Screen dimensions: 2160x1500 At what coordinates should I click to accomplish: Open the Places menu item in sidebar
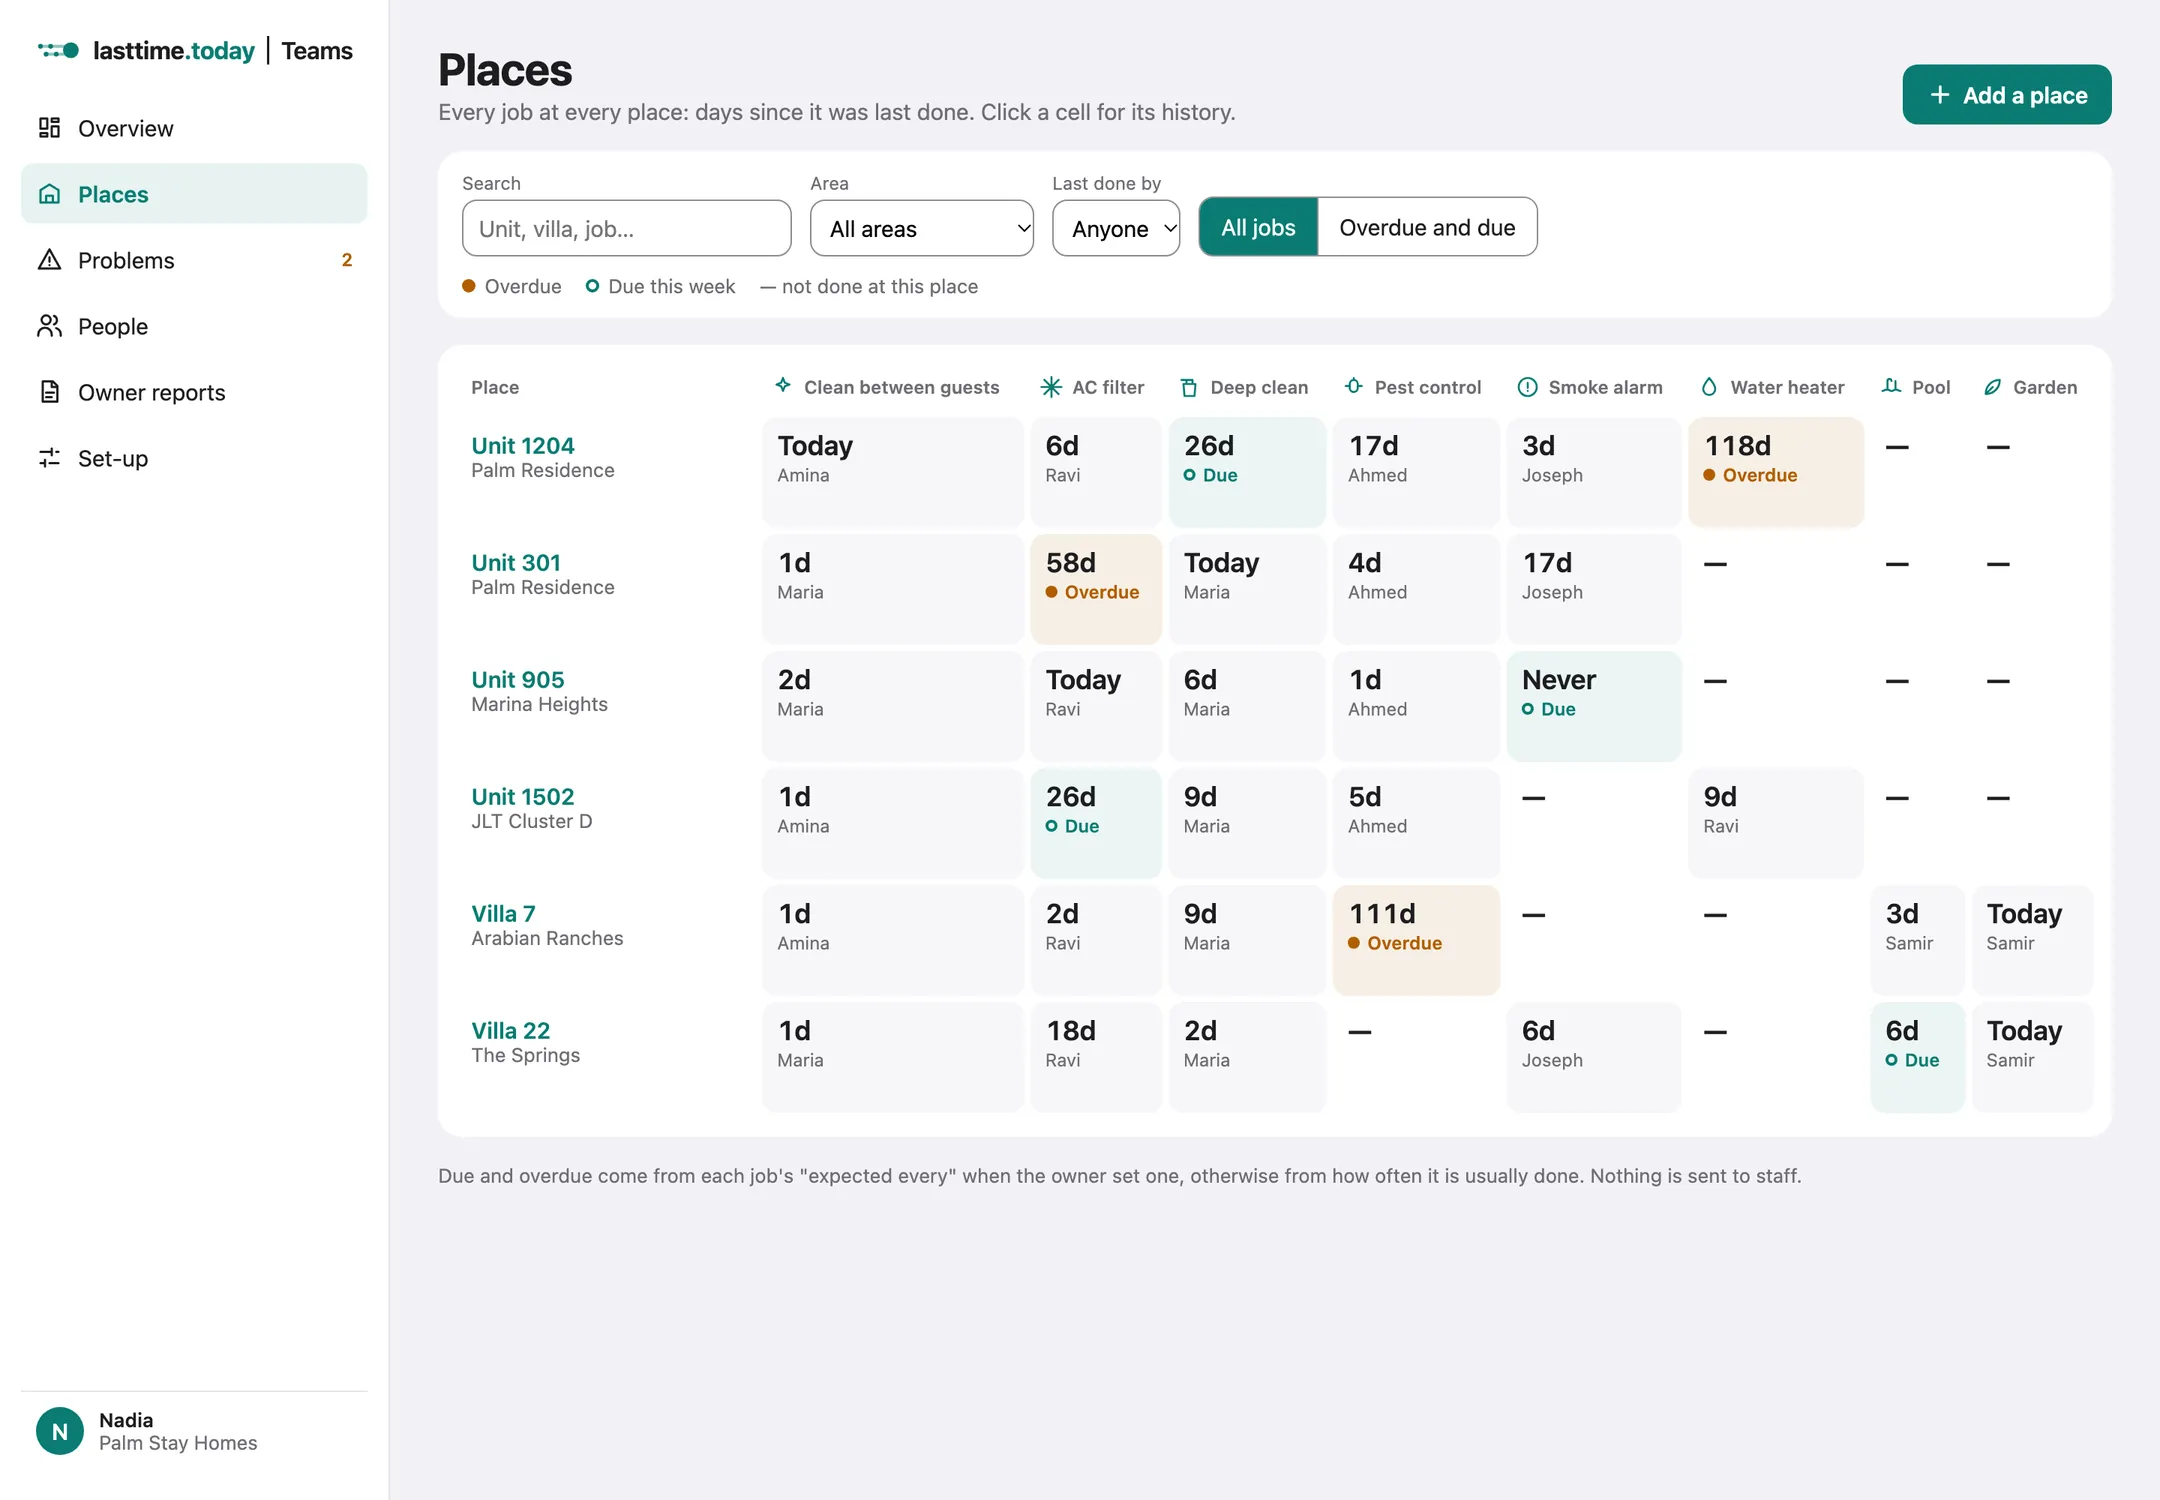[x=194, y=194]
